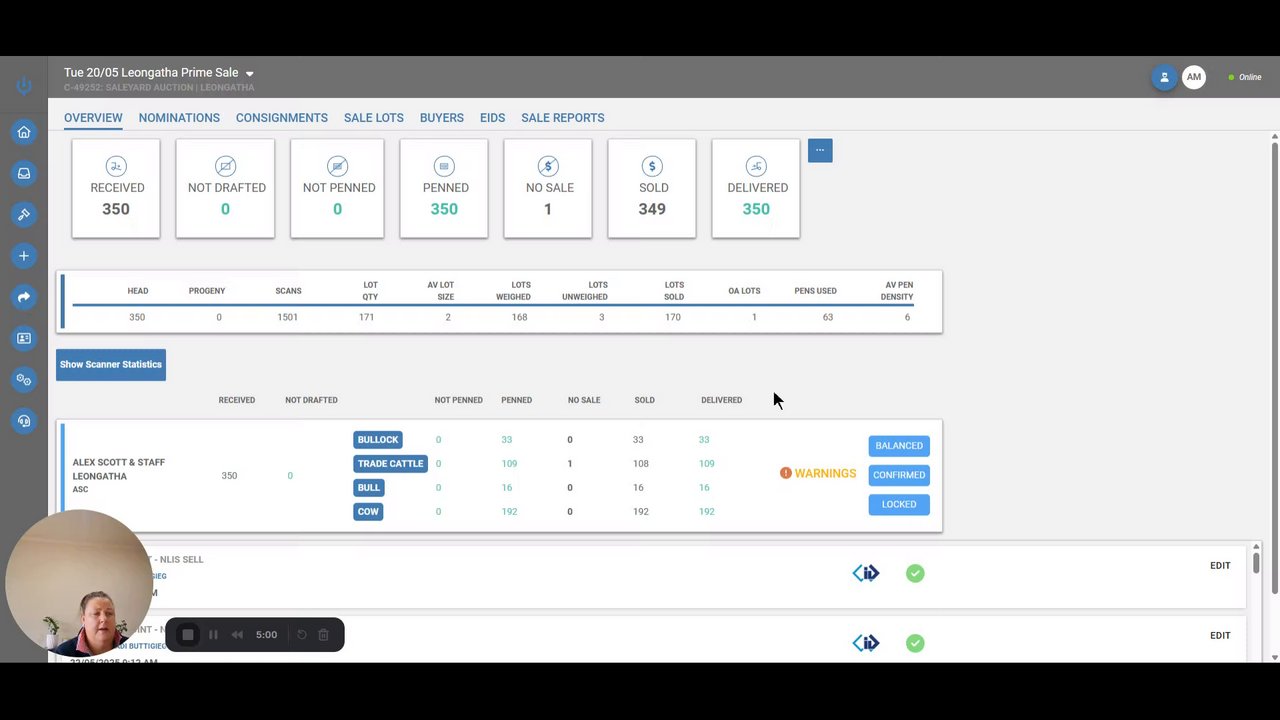Click Show Scanner Statistics button
Screen dimensions: 1280x720
(x=111, y=364)
